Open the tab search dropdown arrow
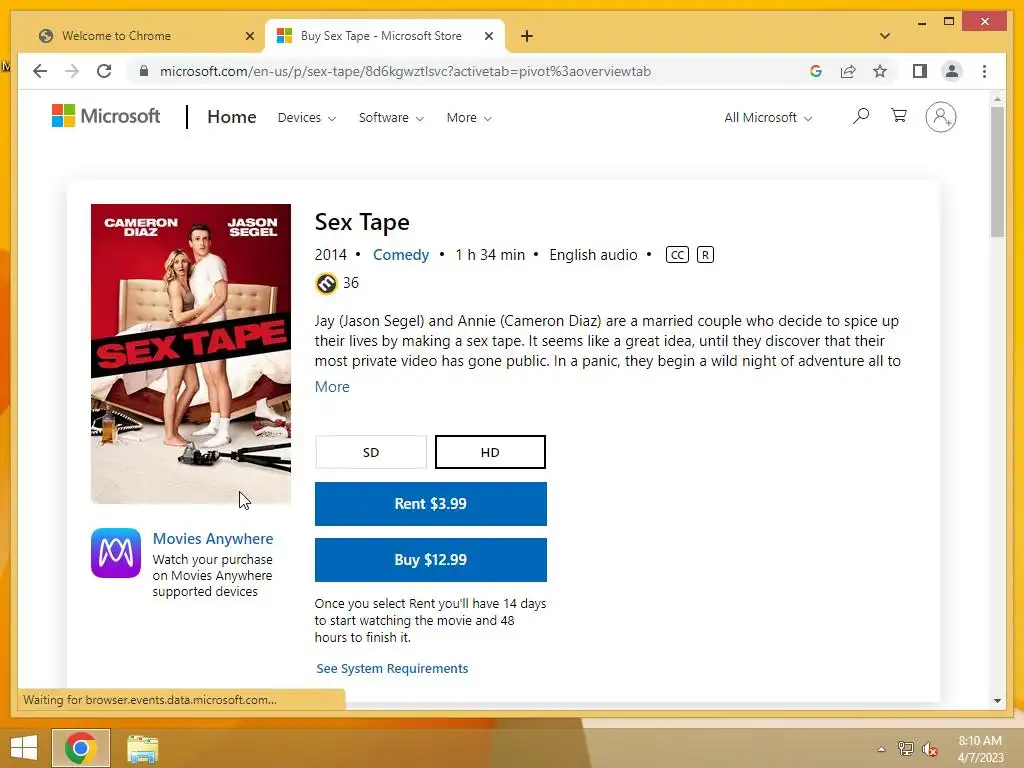 885,36
